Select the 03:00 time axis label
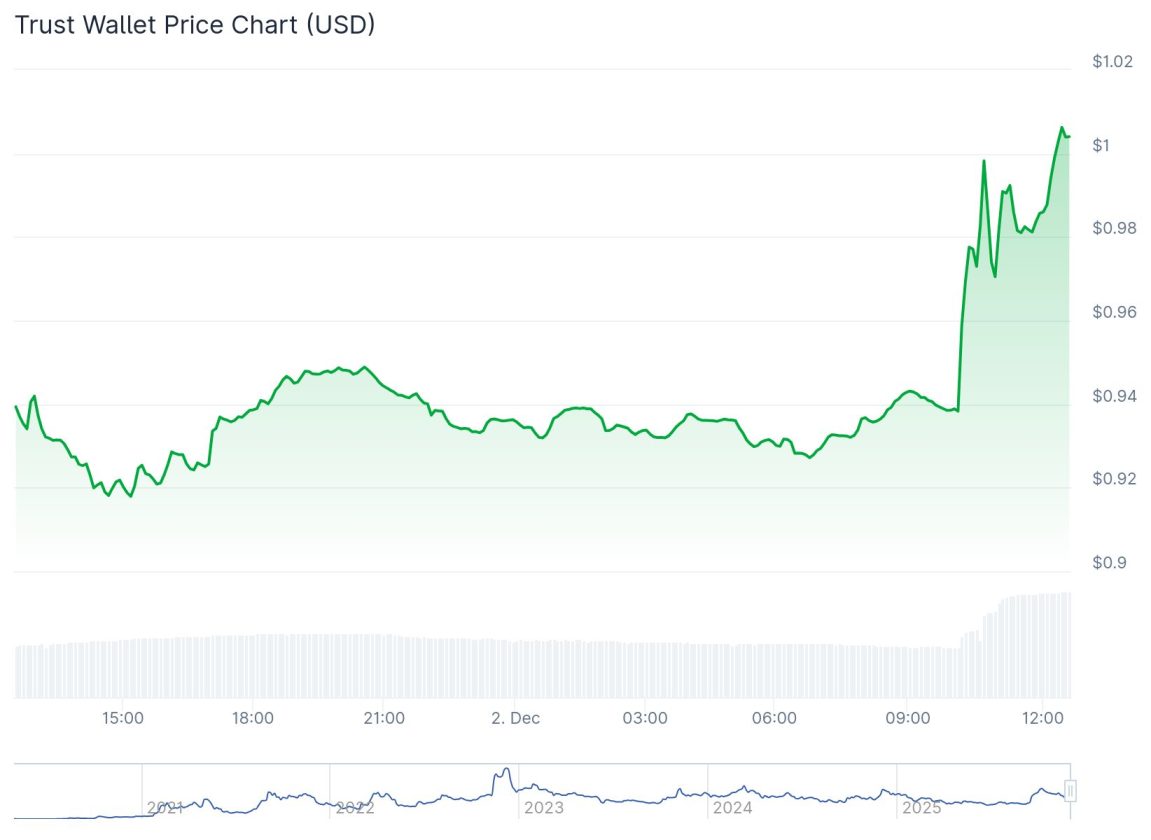The height and width of the screenshot is (840, 1151). pos(645,718)
